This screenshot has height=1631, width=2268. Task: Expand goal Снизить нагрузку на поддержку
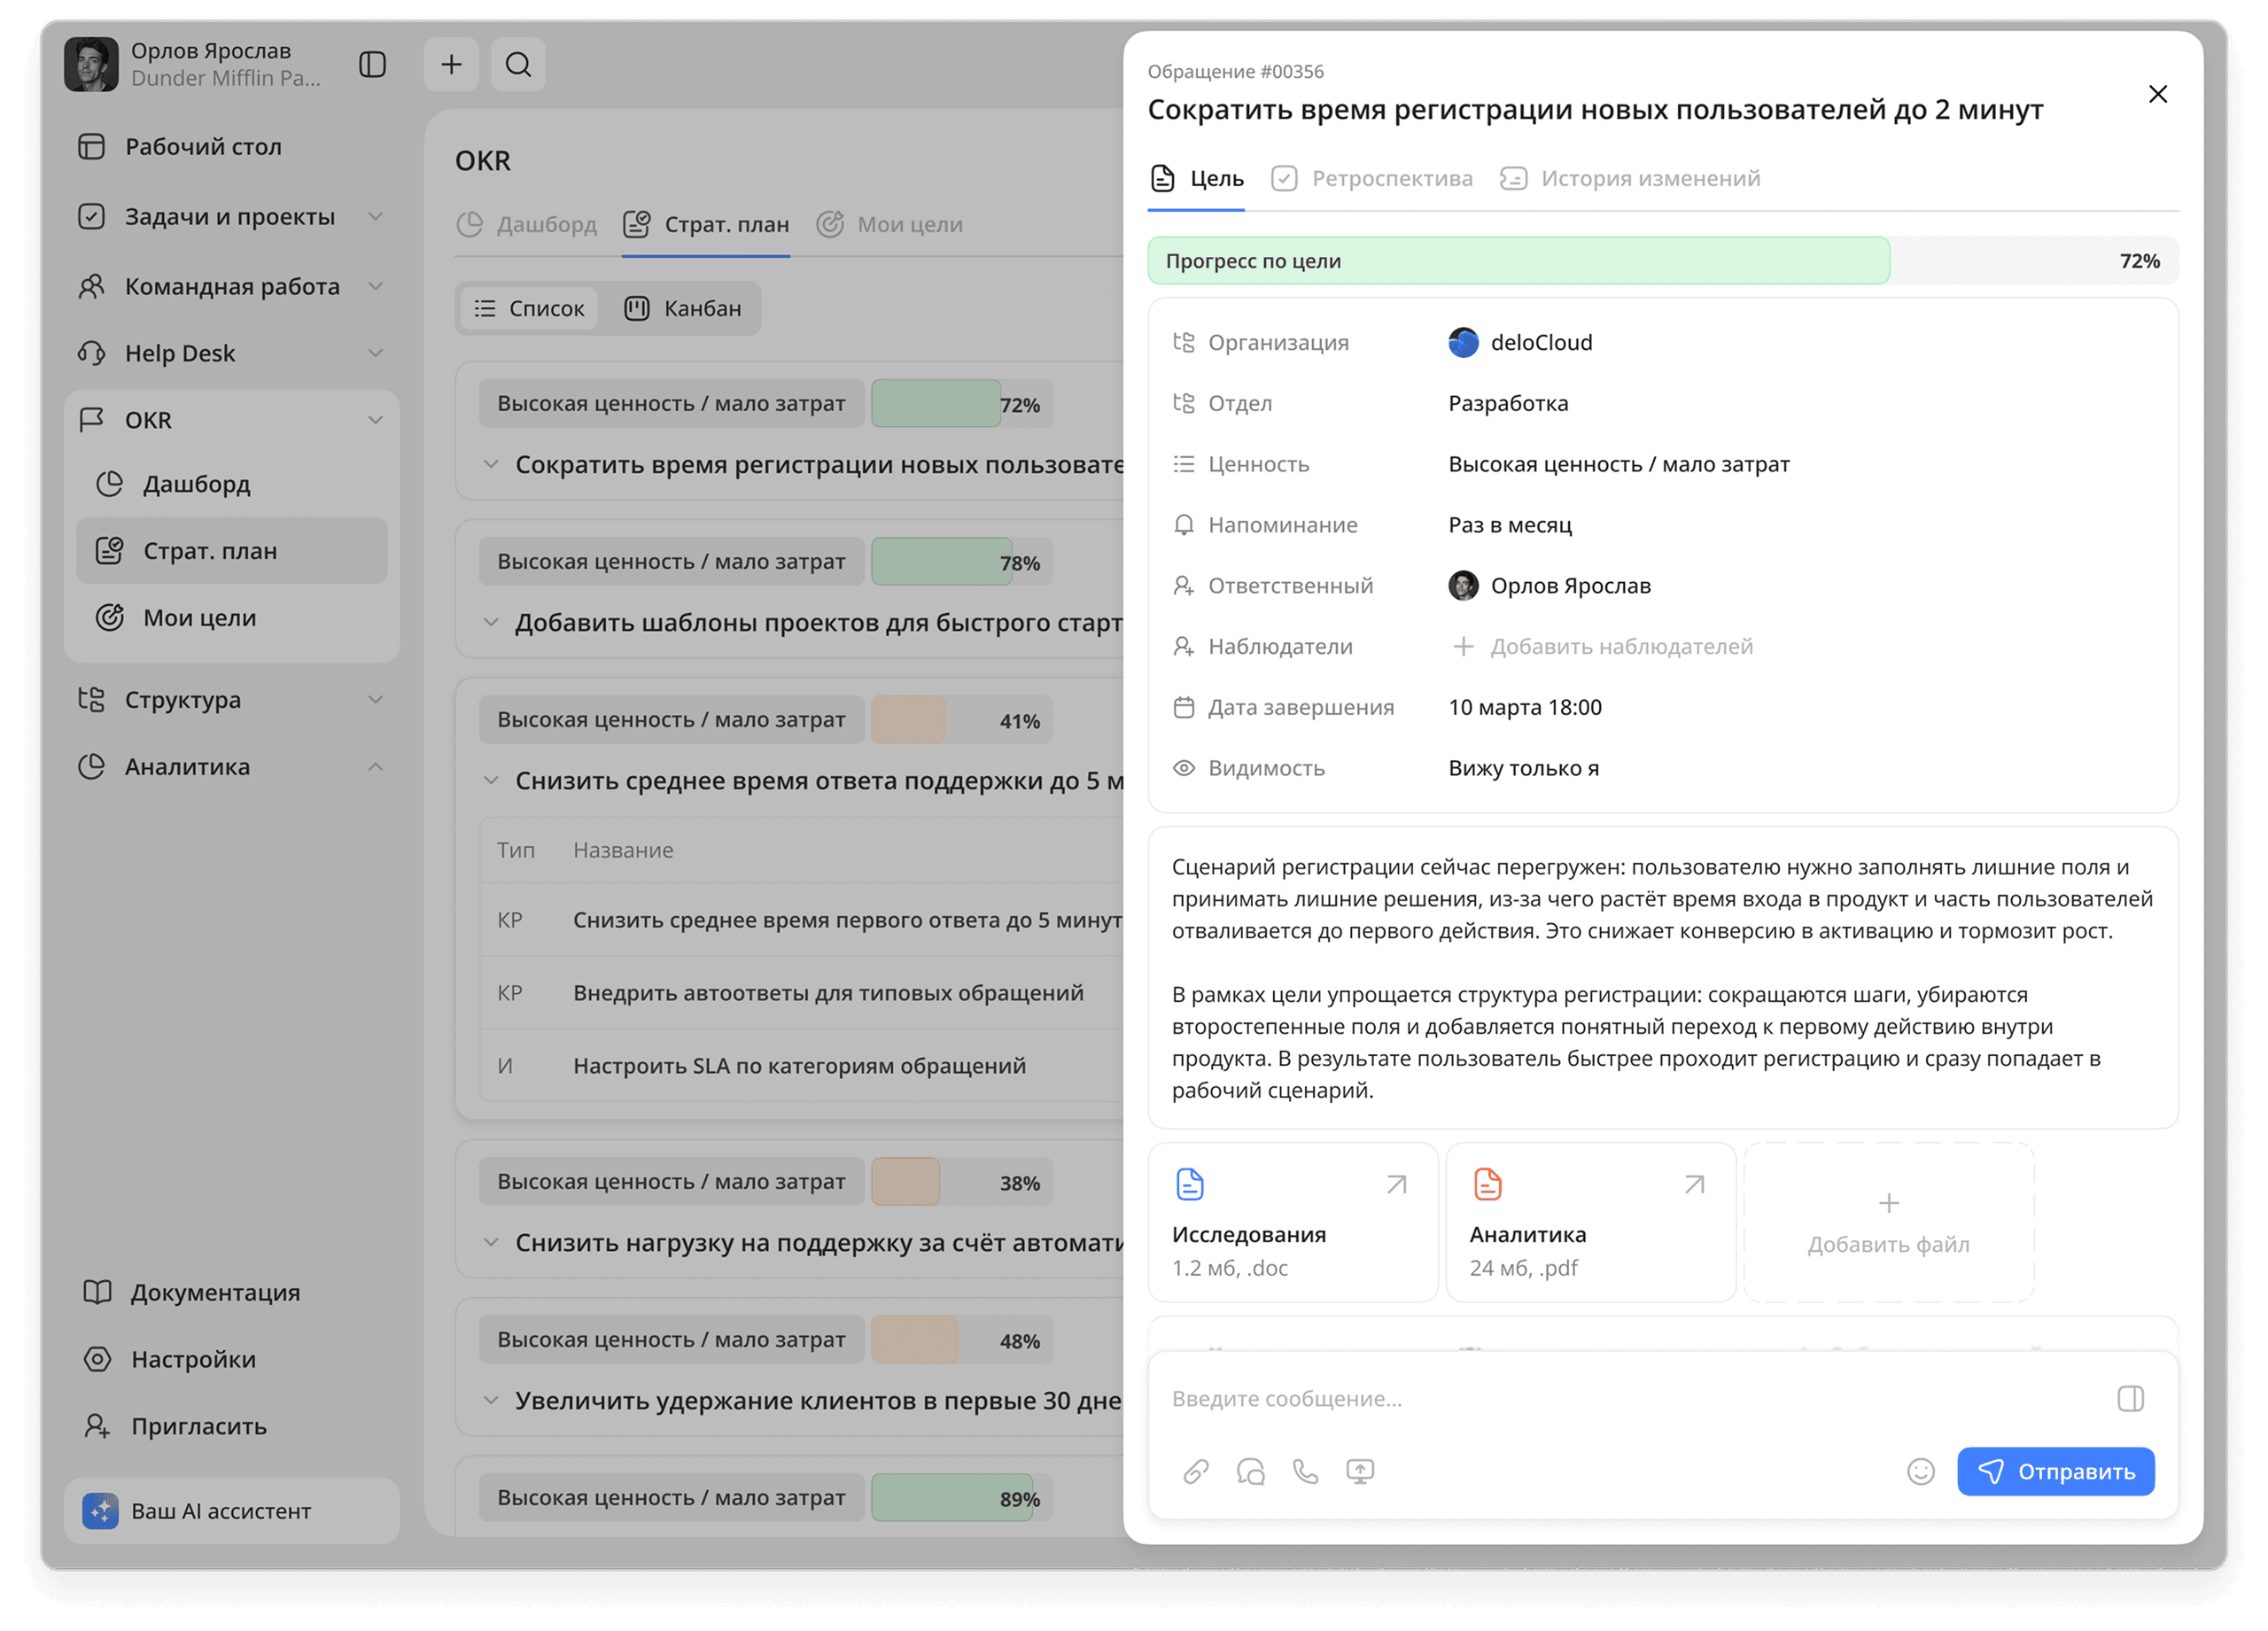pos(490,1242)
